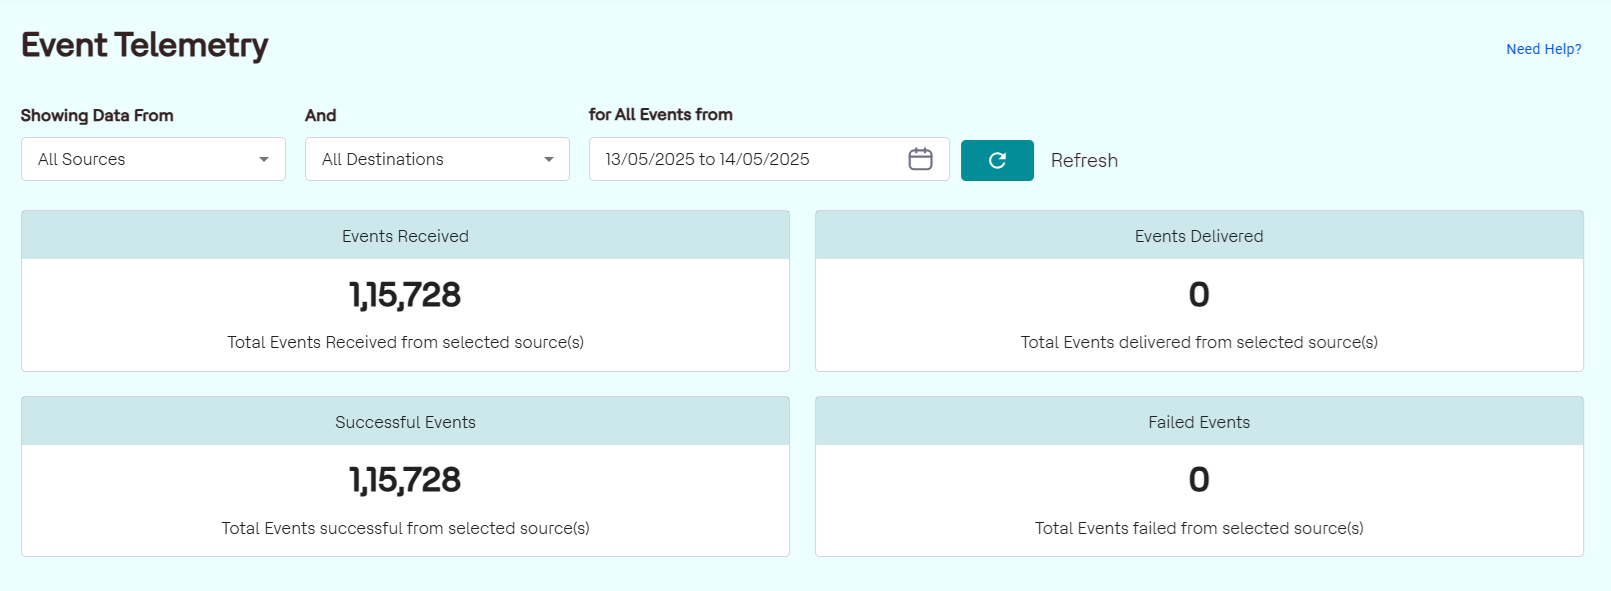
Task: Click the calendar icon in date field
Action: (920, 159)
